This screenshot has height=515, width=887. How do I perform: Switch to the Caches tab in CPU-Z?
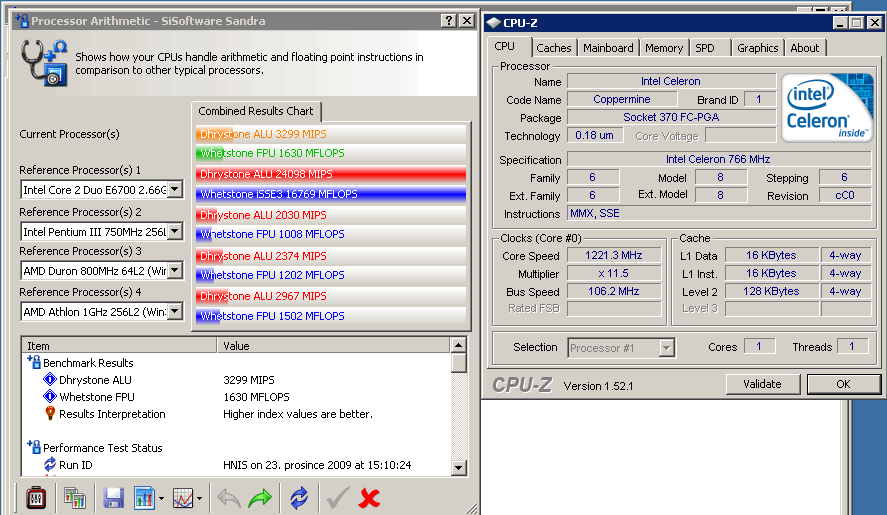point(553,48)
